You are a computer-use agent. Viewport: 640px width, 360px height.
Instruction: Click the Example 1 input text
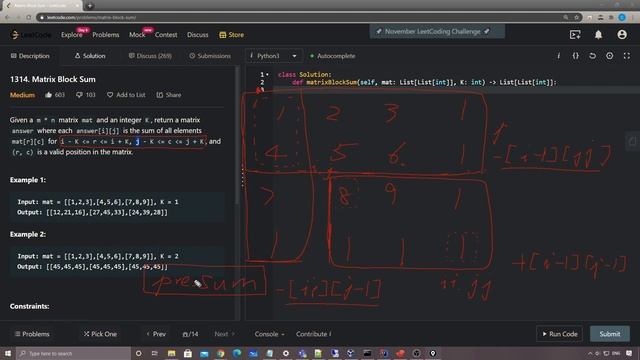[x=98, y=202]
